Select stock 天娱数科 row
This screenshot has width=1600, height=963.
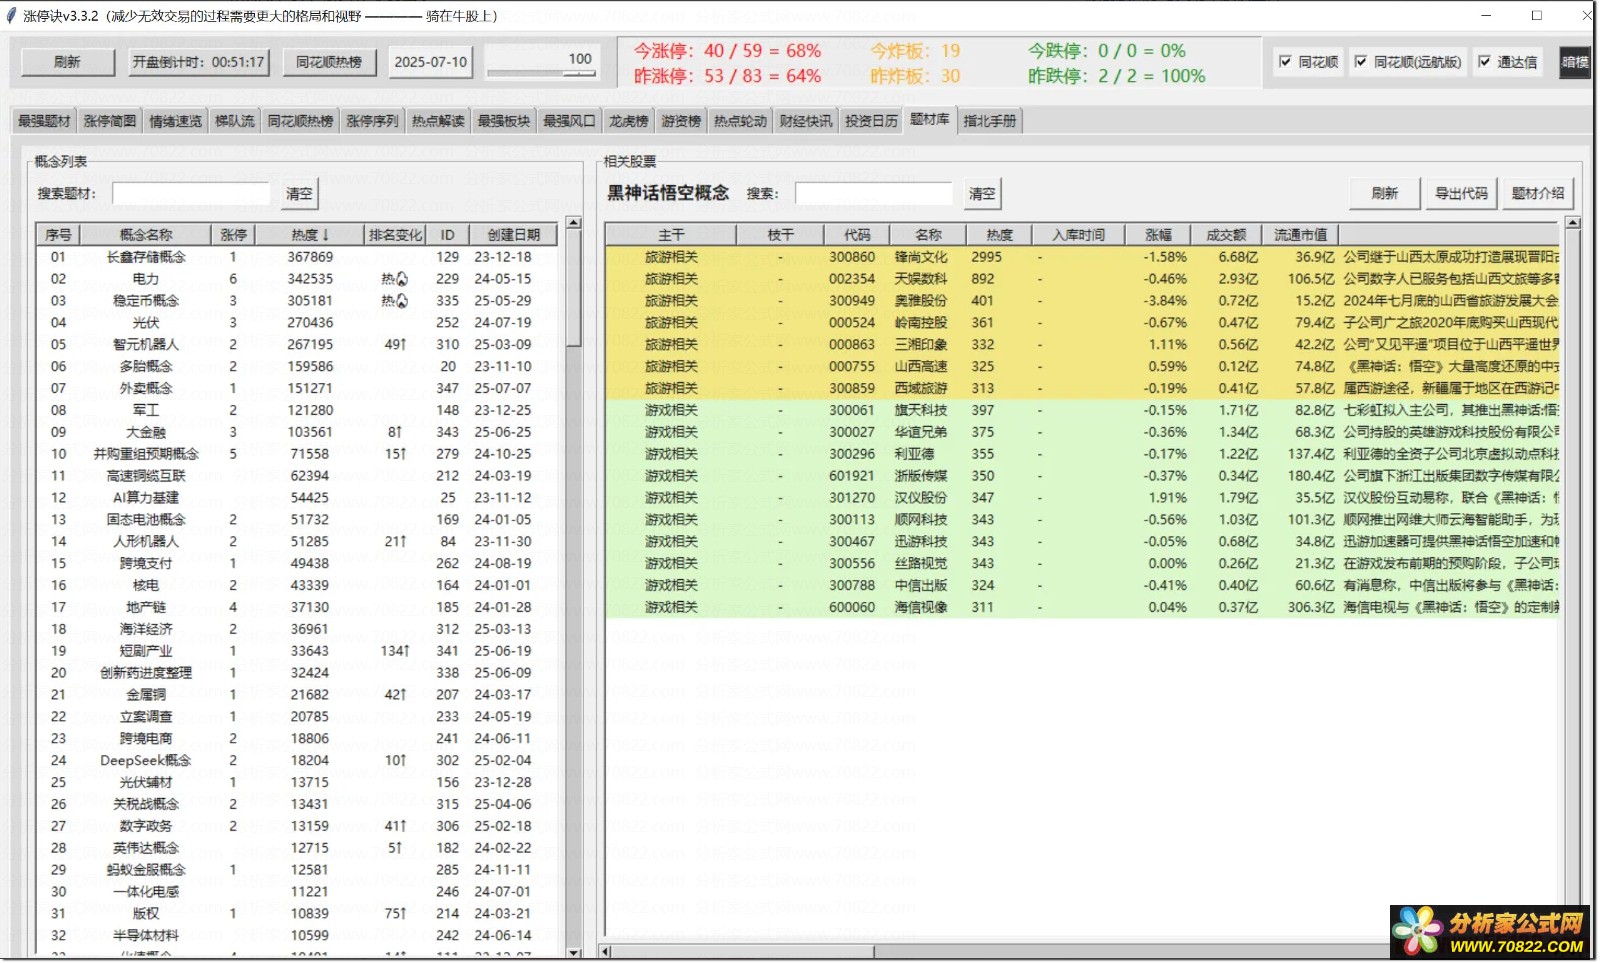coord(1083,279)
